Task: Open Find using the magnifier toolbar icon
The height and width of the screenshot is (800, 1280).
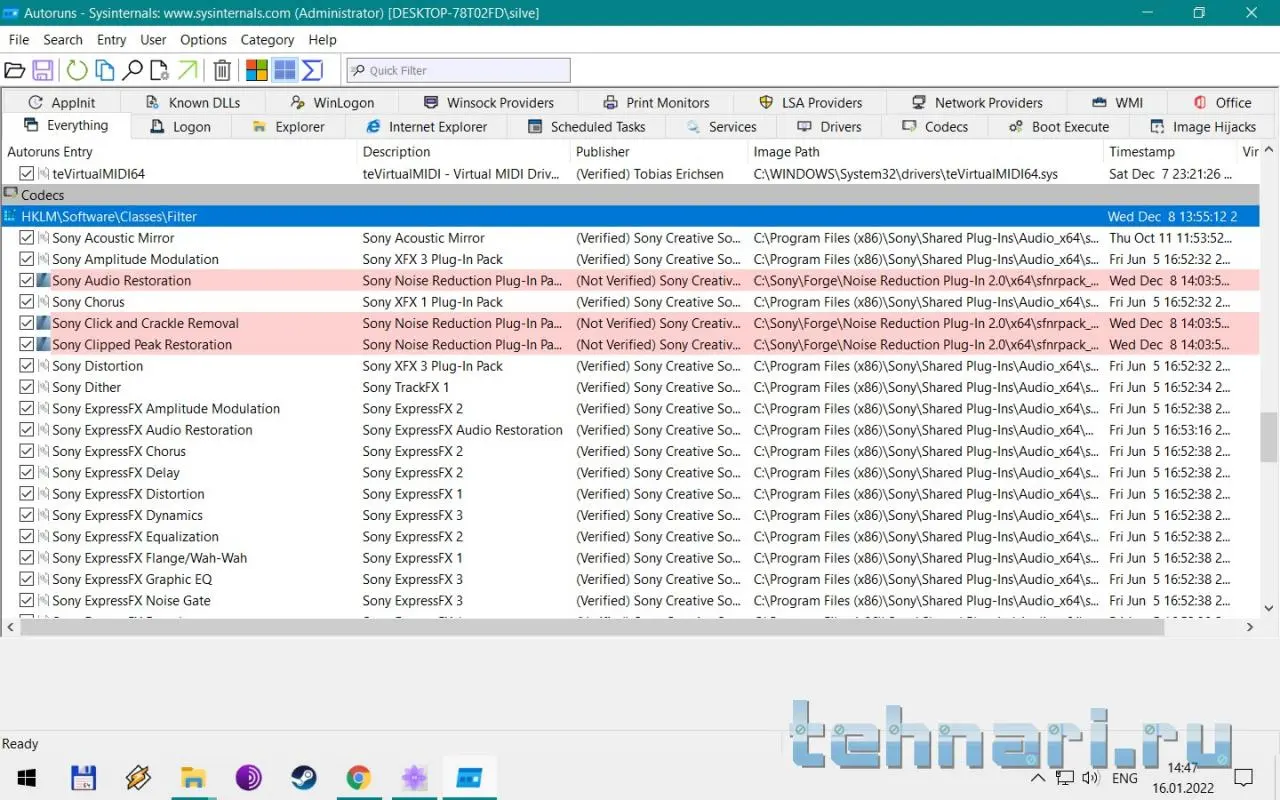Action: pyautogui.click(x=132, y=70)
